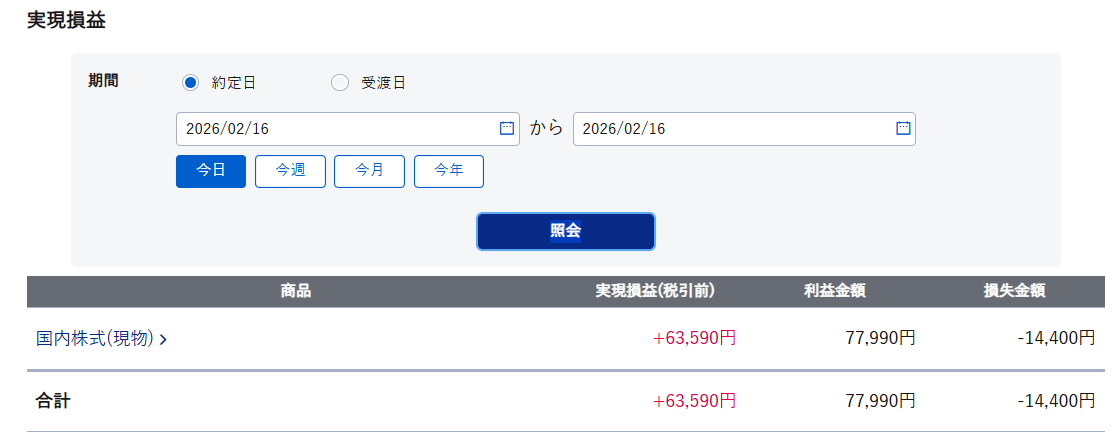Focus the end date input field
The height and width of the screenshot is (442, 1112).
click(732, 129)
